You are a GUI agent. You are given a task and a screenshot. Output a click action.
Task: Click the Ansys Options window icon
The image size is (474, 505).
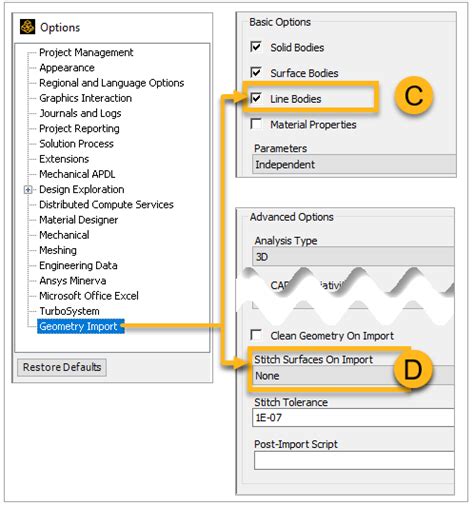pyautogui.click(x=27, y=27)
